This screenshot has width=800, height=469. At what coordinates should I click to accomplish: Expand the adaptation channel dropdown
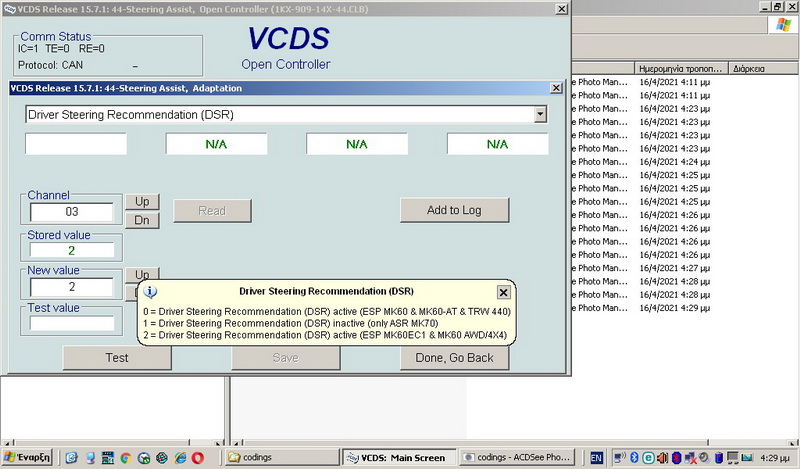[x=540, y=114]
